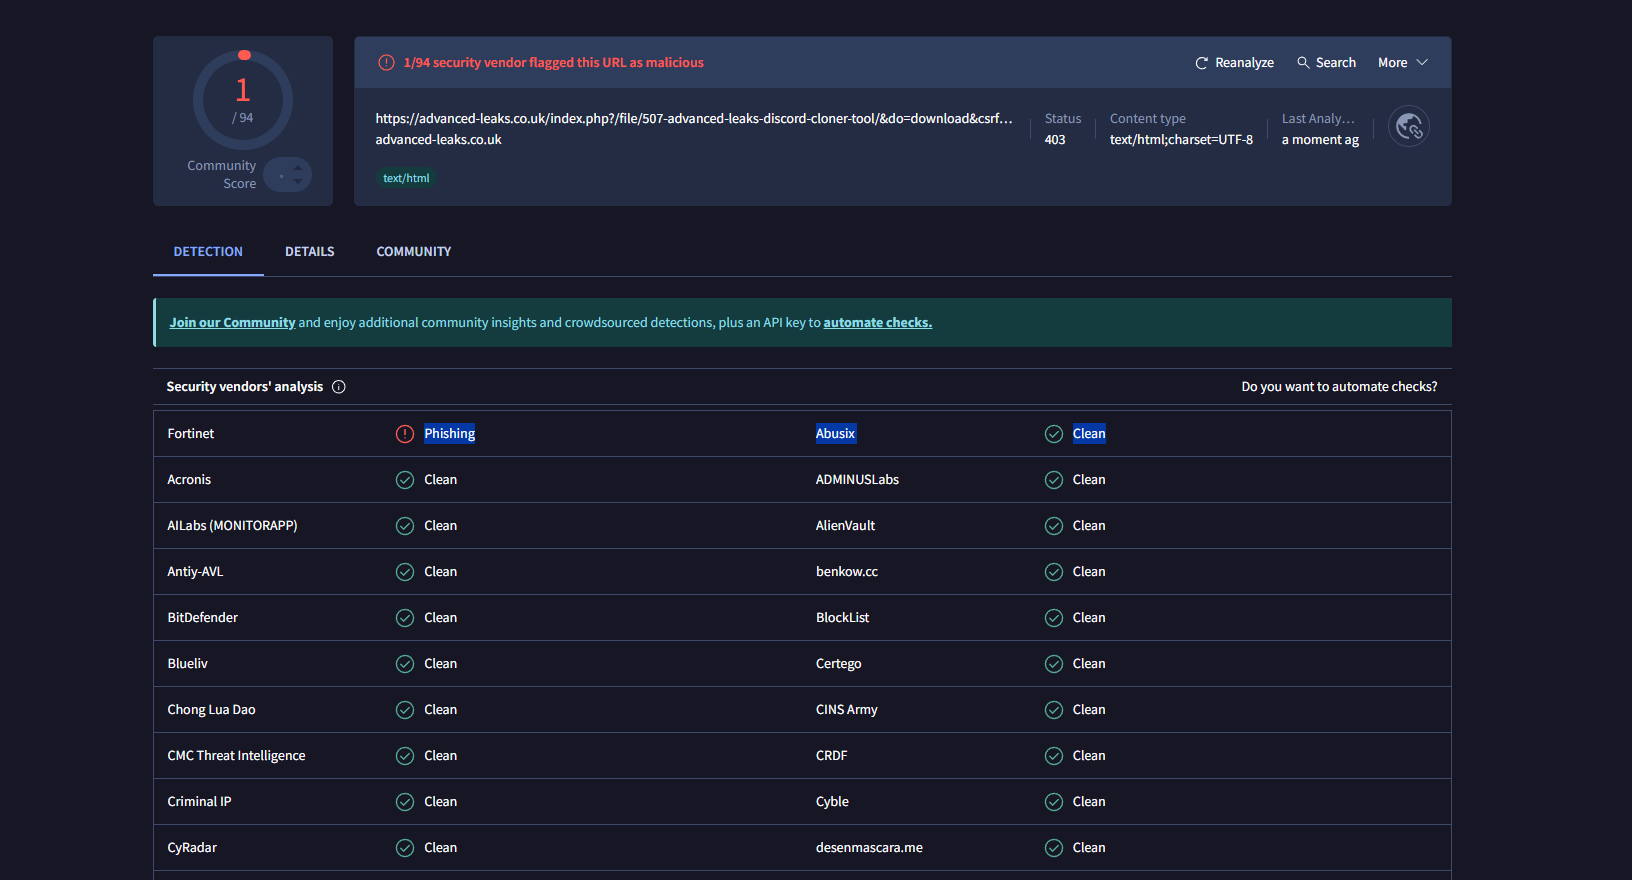The width and height of the screenshot is (1632, 880).
Task: Click the globe-link URL icon
Action: point(1409,127)
